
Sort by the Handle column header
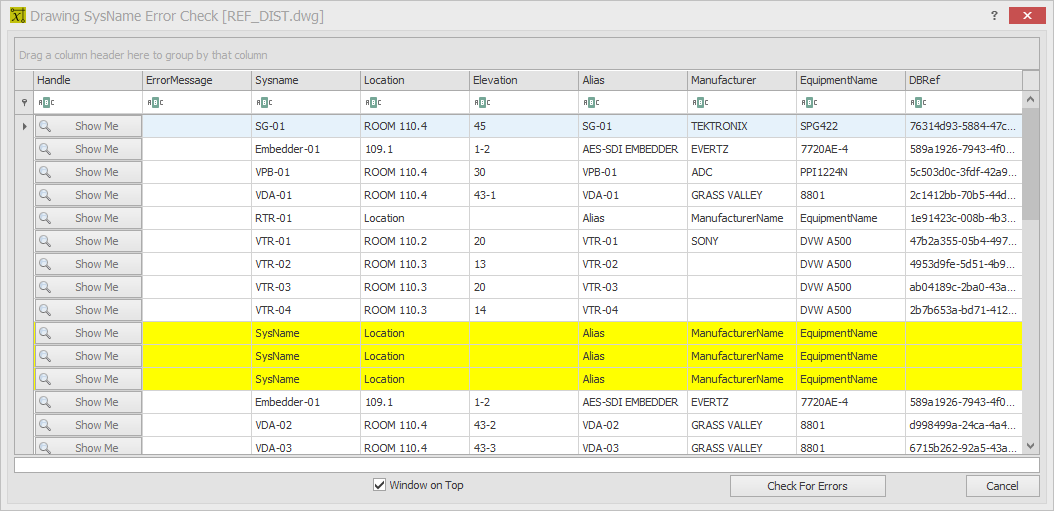point(88,80)
